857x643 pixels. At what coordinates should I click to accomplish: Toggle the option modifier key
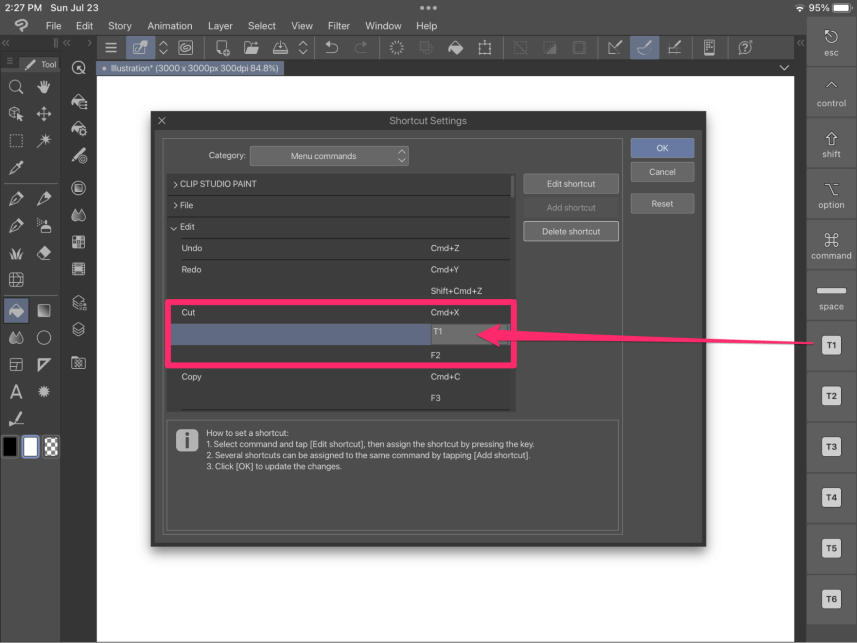pos(831,195)
